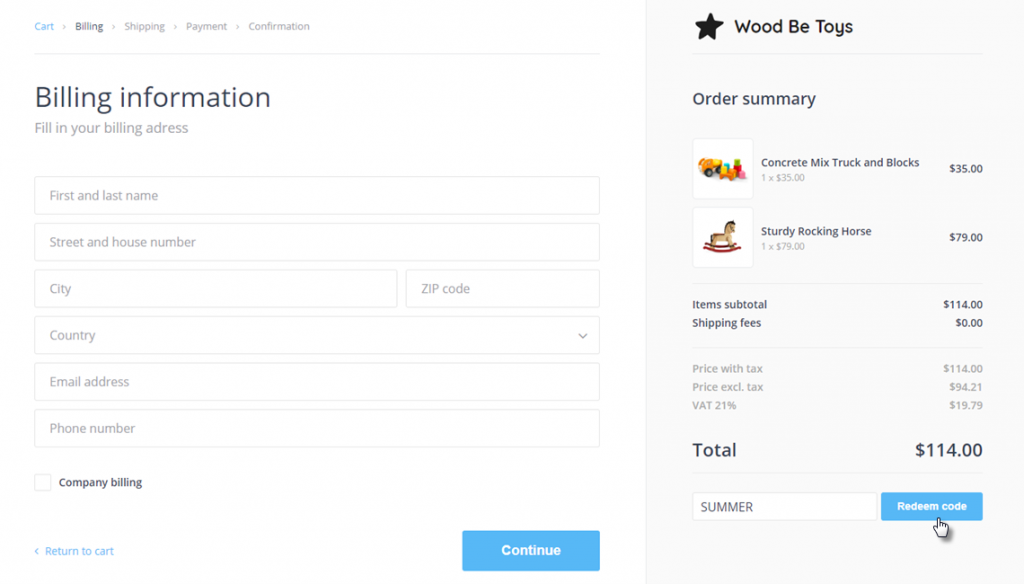Screen dimensions: 1024x584
Task: Select the Confirmation breadcrumb step
Action: (279, 26)
